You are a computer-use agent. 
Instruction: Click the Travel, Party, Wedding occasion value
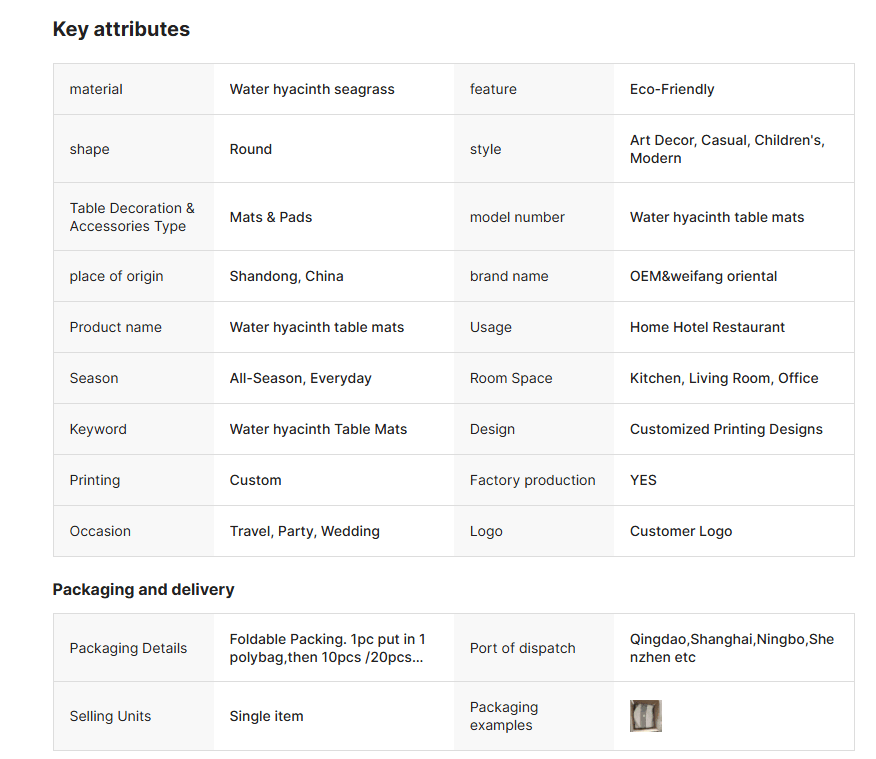click(304, 531)
